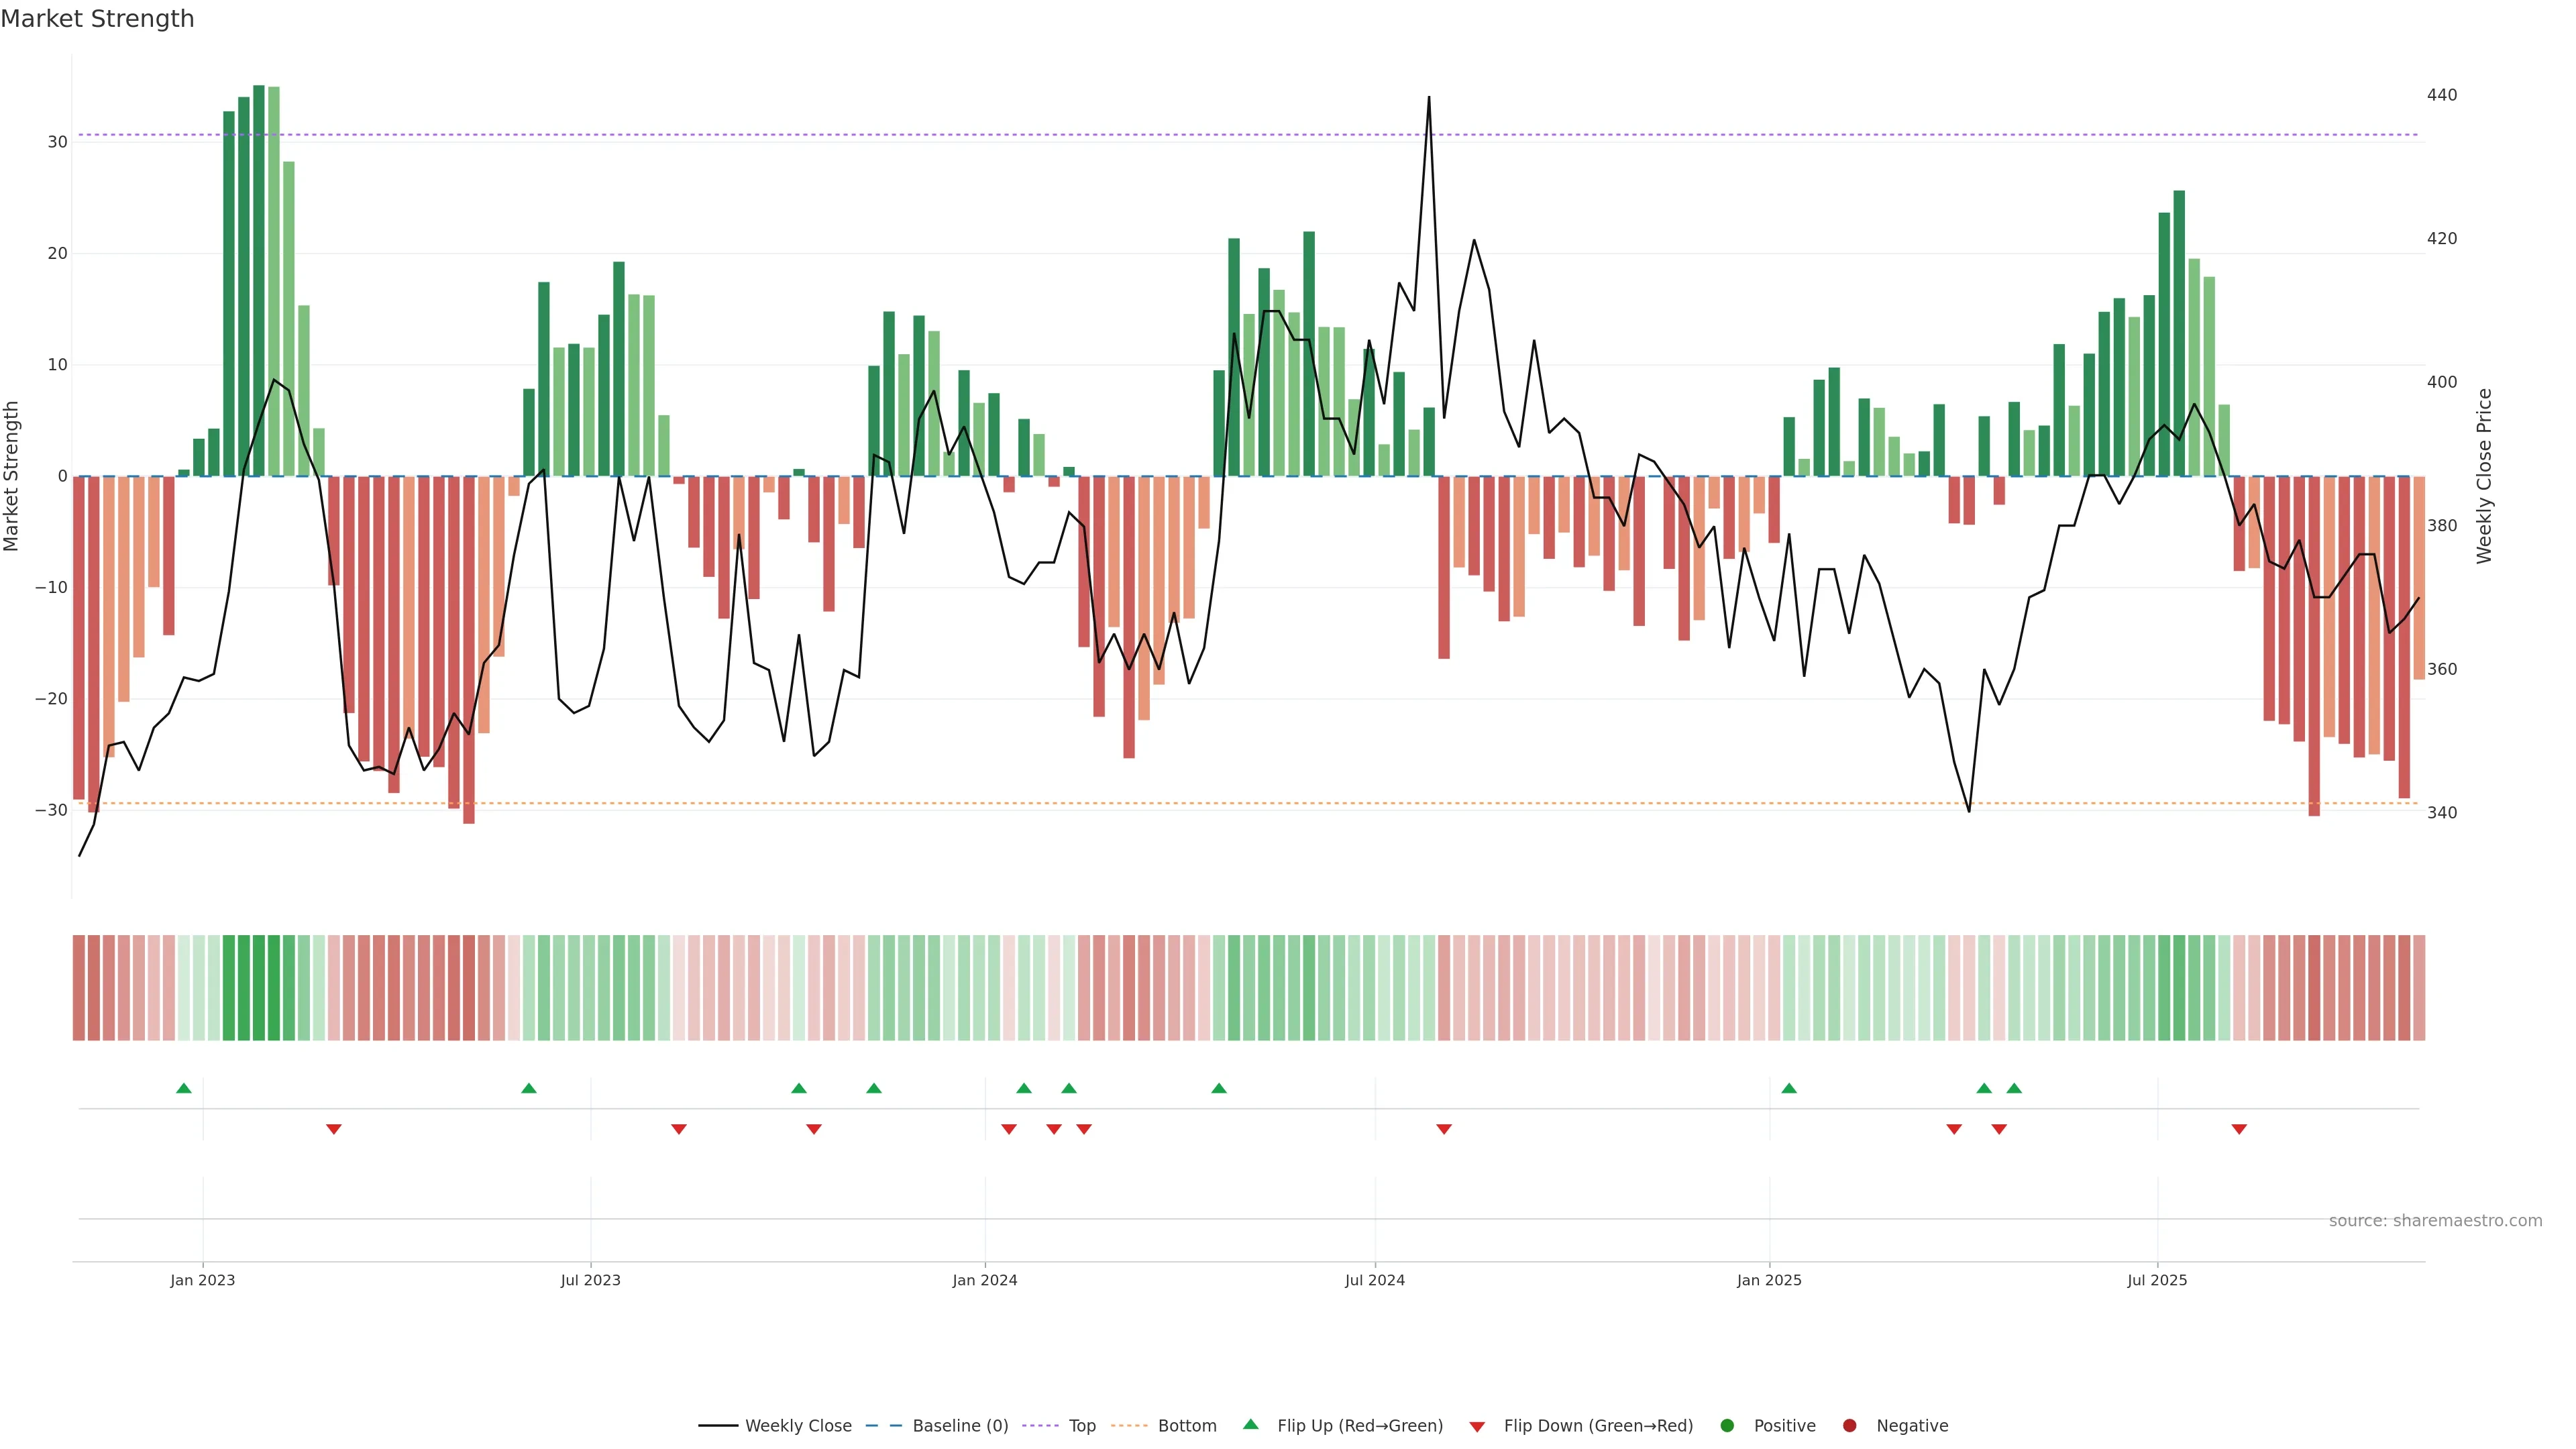Image resolution: width=2576 pixels, height=1449 pixels.
Task: Click Flip Up green triangle legend icon
Action: (1250, 1424)
